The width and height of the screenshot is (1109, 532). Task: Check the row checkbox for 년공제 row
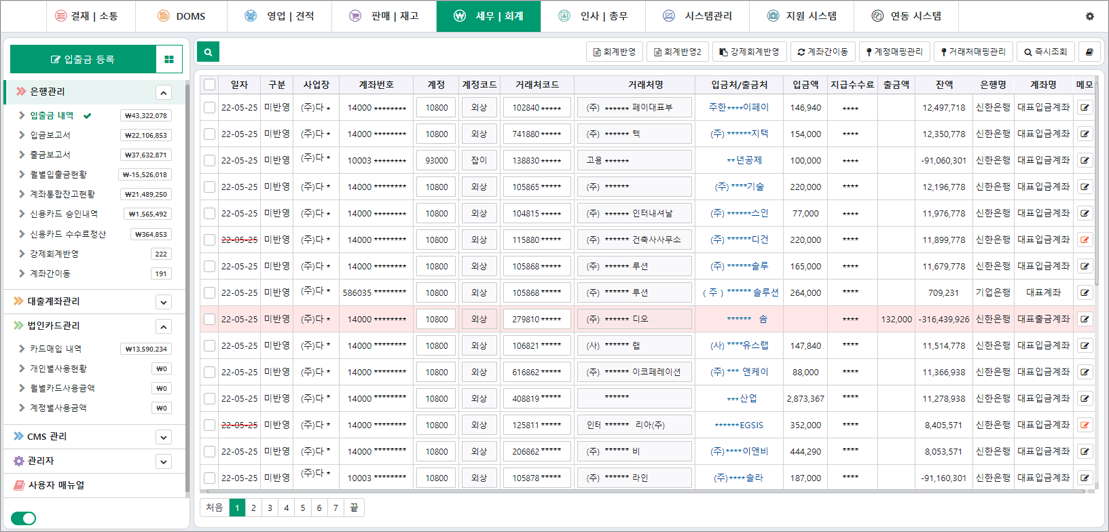(x=209, y=161)
